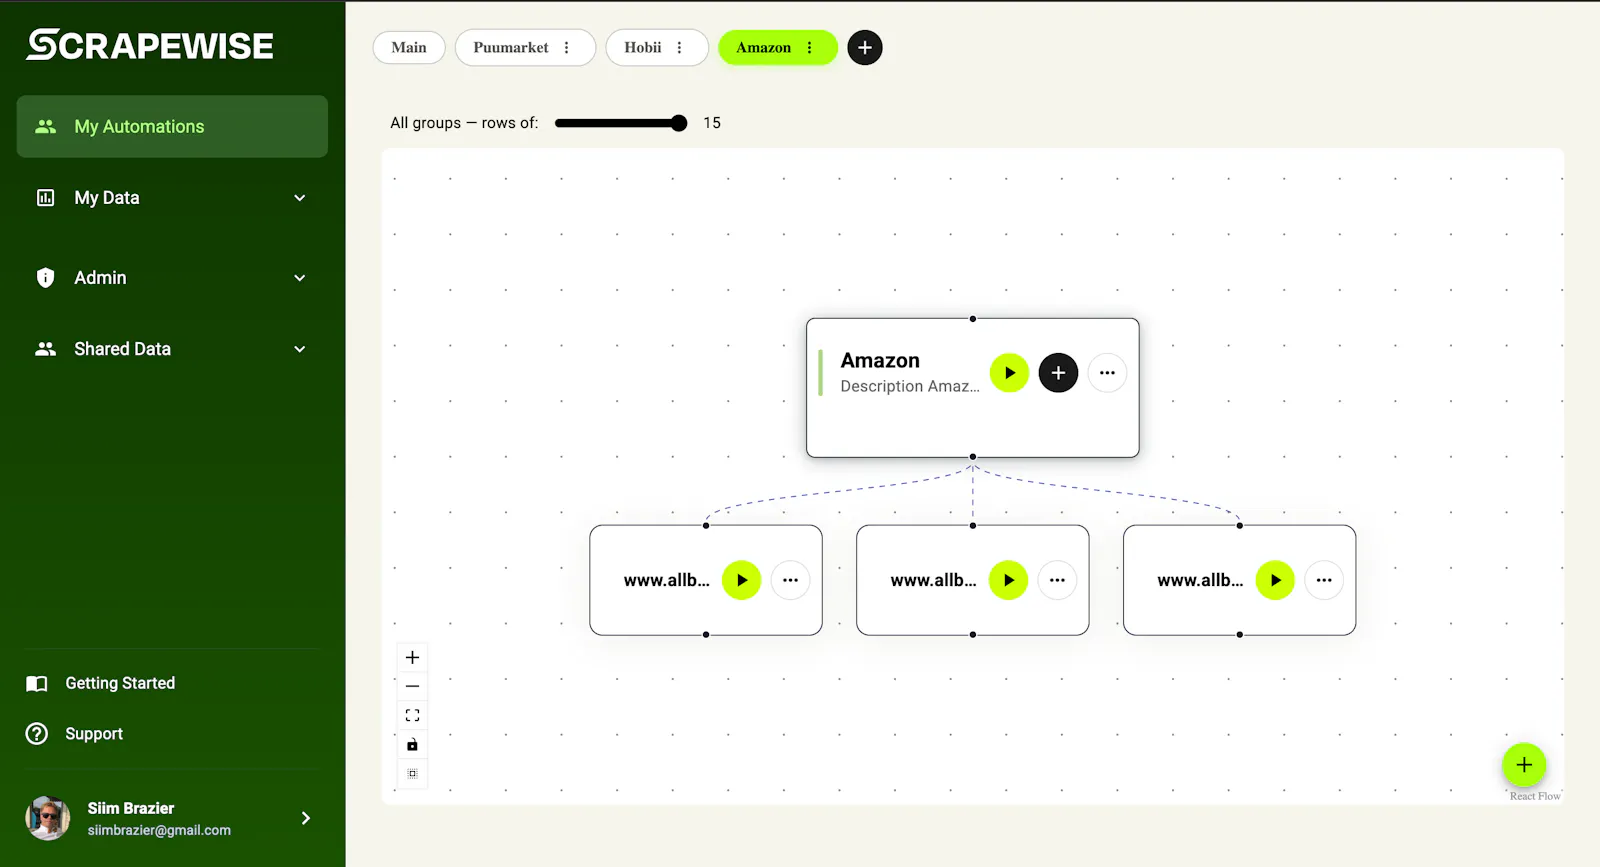The width and height of the screenshot is (1600, 867).
Task: Open the Scrapewise logo home link
Action: click(x=150, y=45)
